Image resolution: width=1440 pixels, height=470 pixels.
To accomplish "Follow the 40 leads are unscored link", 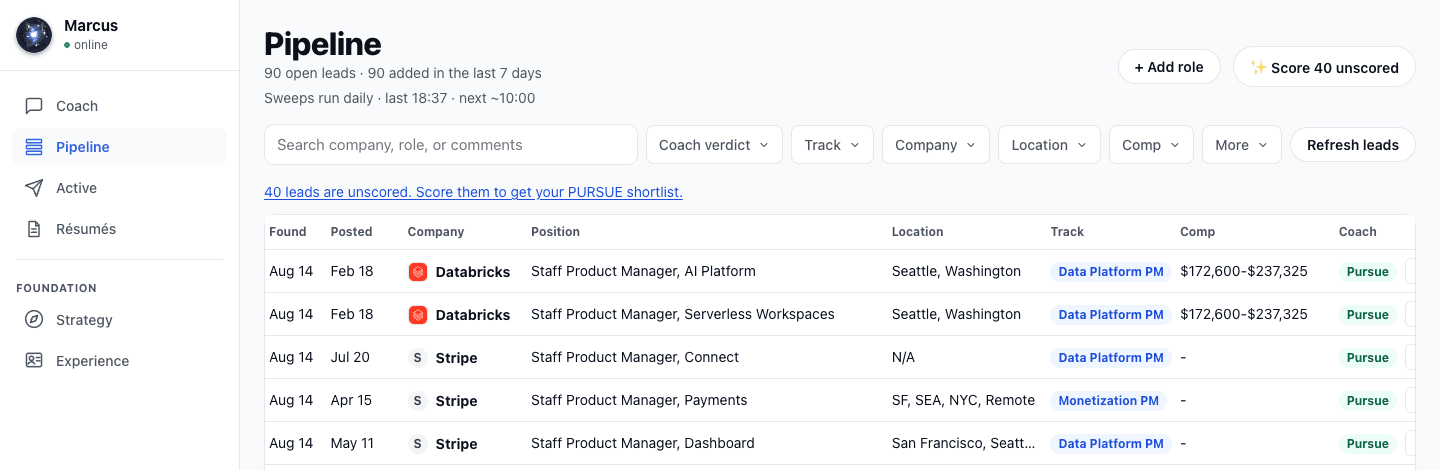I will (473, 192).
